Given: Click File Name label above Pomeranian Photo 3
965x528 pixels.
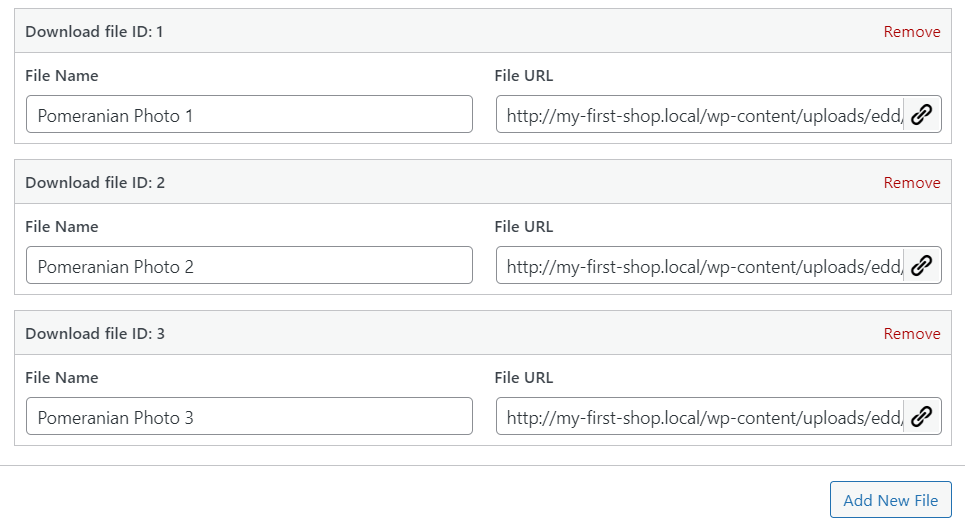Looking at the screenshot, I should pos(62,377).
